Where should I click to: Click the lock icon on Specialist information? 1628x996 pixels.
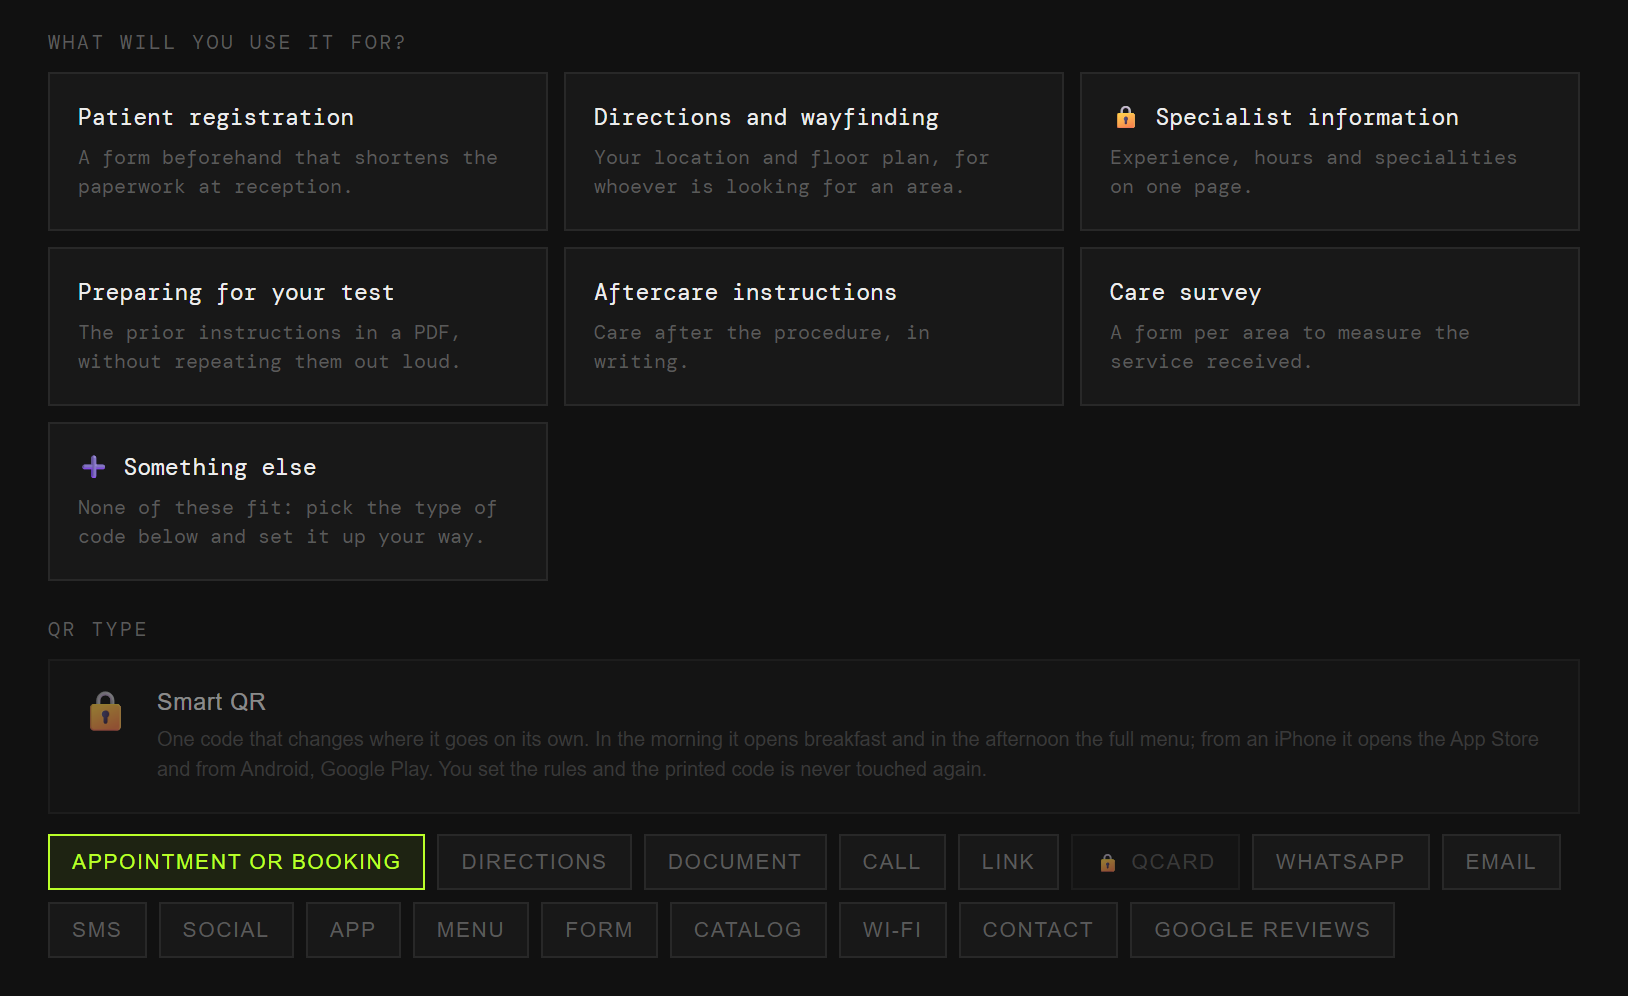coord(1126,117)
